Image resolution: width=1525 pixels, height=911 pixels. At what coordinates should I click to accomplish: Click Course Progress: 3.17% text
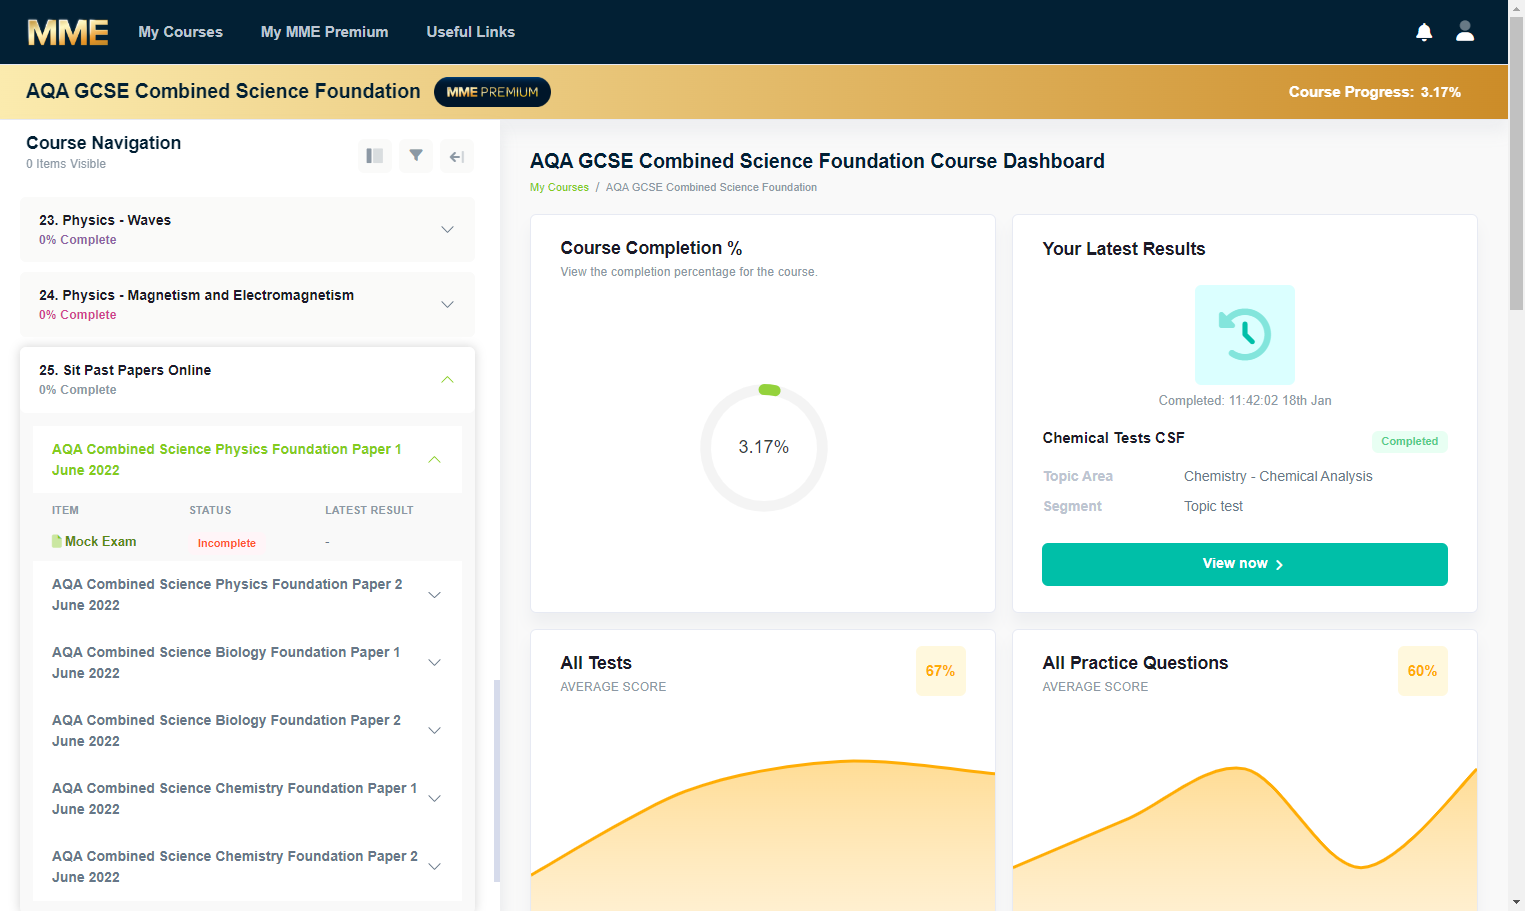(x=1374, y=92)
